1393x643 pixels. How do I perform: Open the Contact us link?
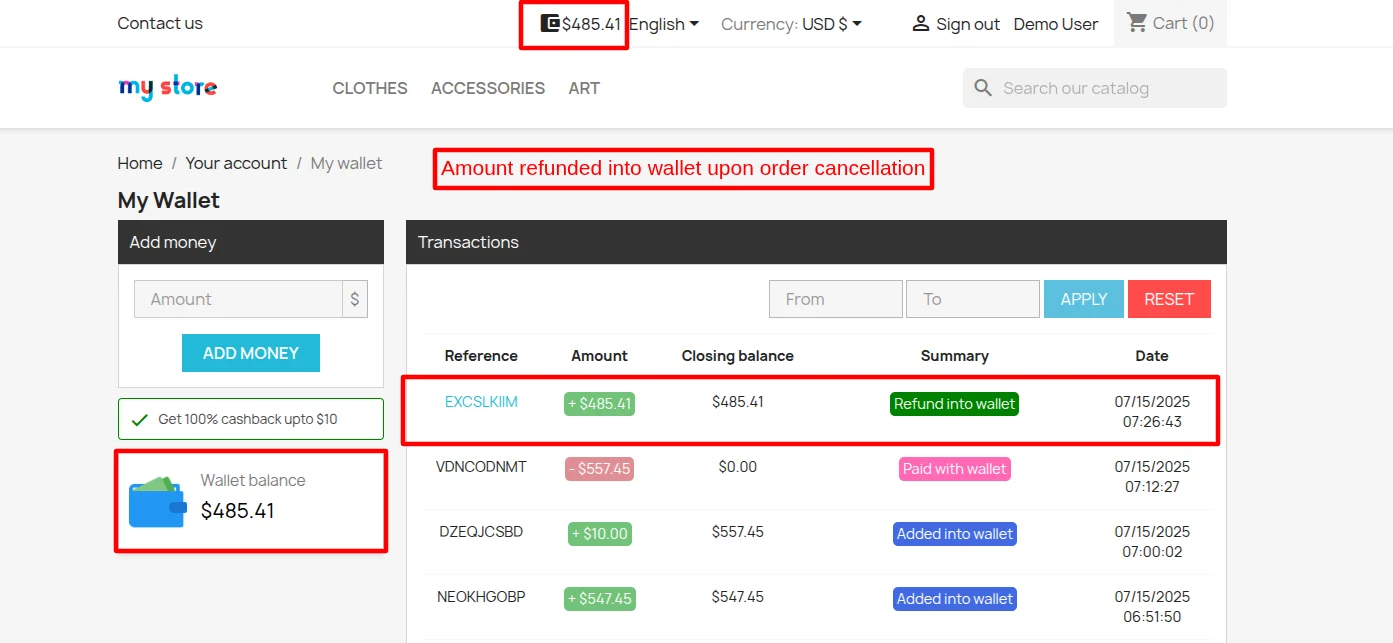[x=160, y=23]
